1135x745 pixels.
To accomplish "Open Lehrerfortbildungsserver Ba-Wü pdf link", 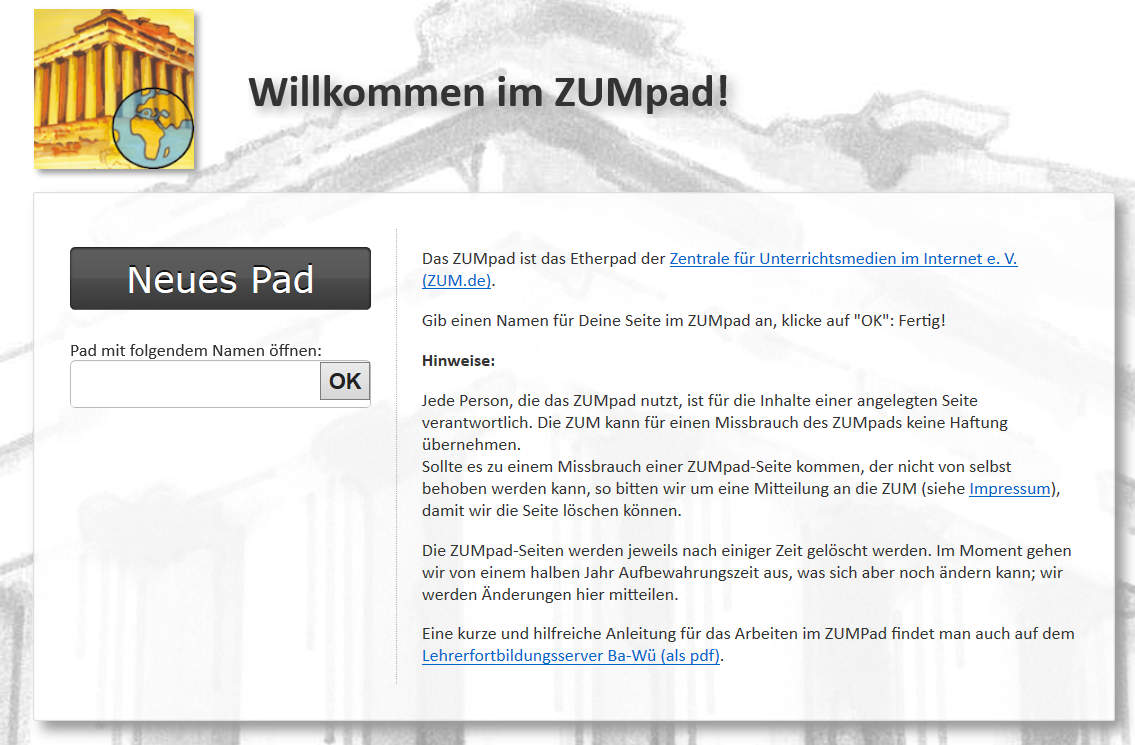I will [x=571, y=656].
